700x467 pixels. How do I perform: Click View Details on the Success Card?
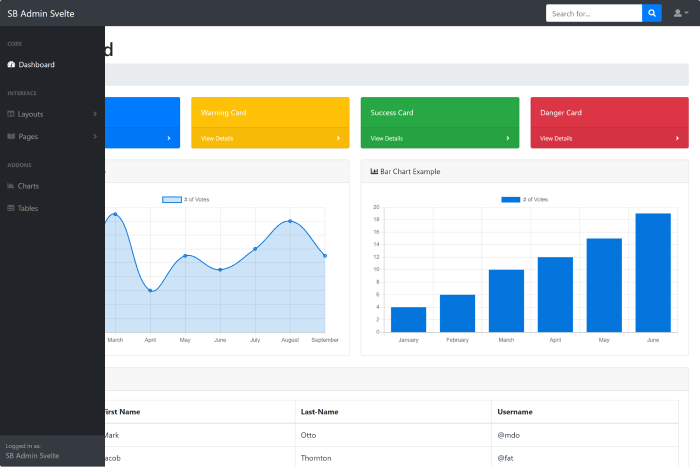pos(387,138)
